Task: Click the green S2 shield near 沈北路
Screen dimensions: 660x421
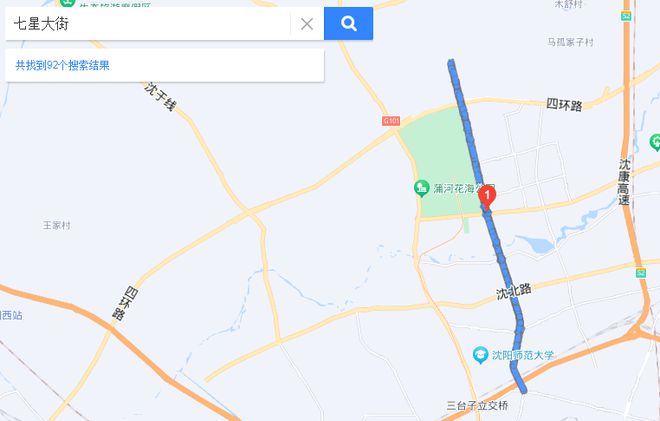Action: [641, 273]
